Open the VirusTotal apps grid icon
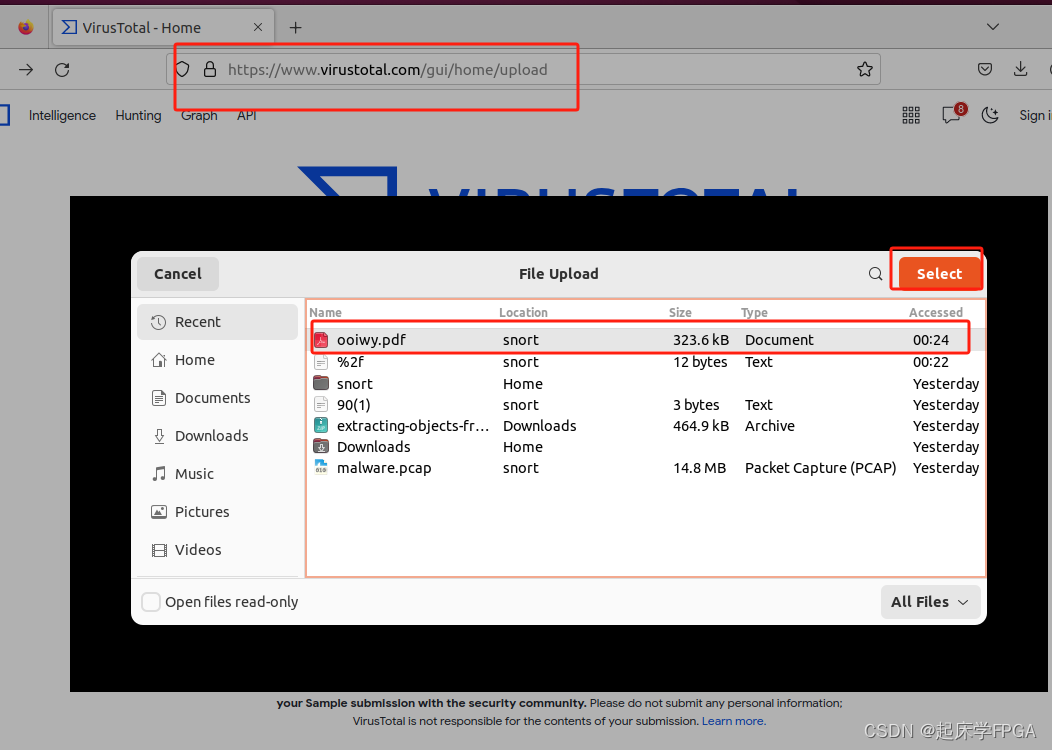The height and width of the screenshot is (750, 1052). [x=911, y=115]
